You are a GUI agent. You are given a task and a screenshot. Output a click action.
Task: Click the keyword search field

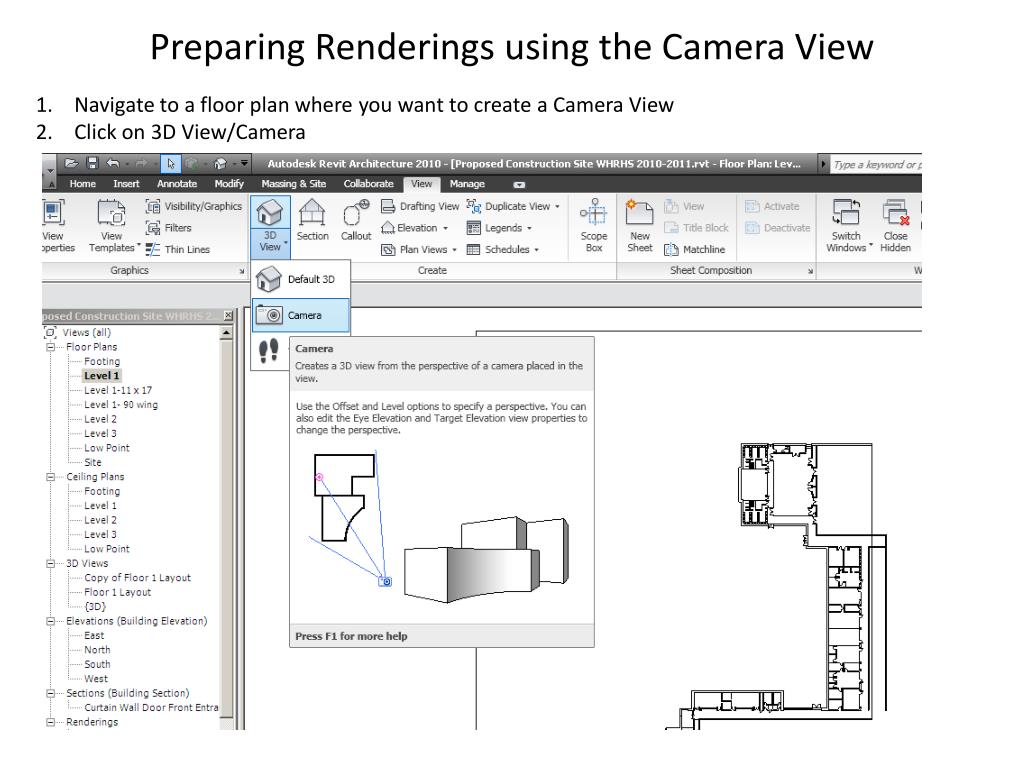[x=876, y=165]
